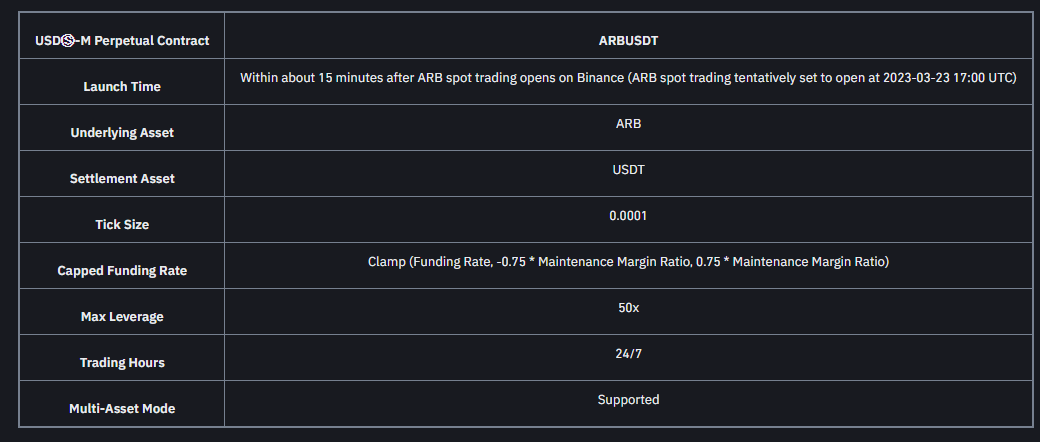
Task: Click the Multi-Asset Mode row label
Action: (122, 409)
